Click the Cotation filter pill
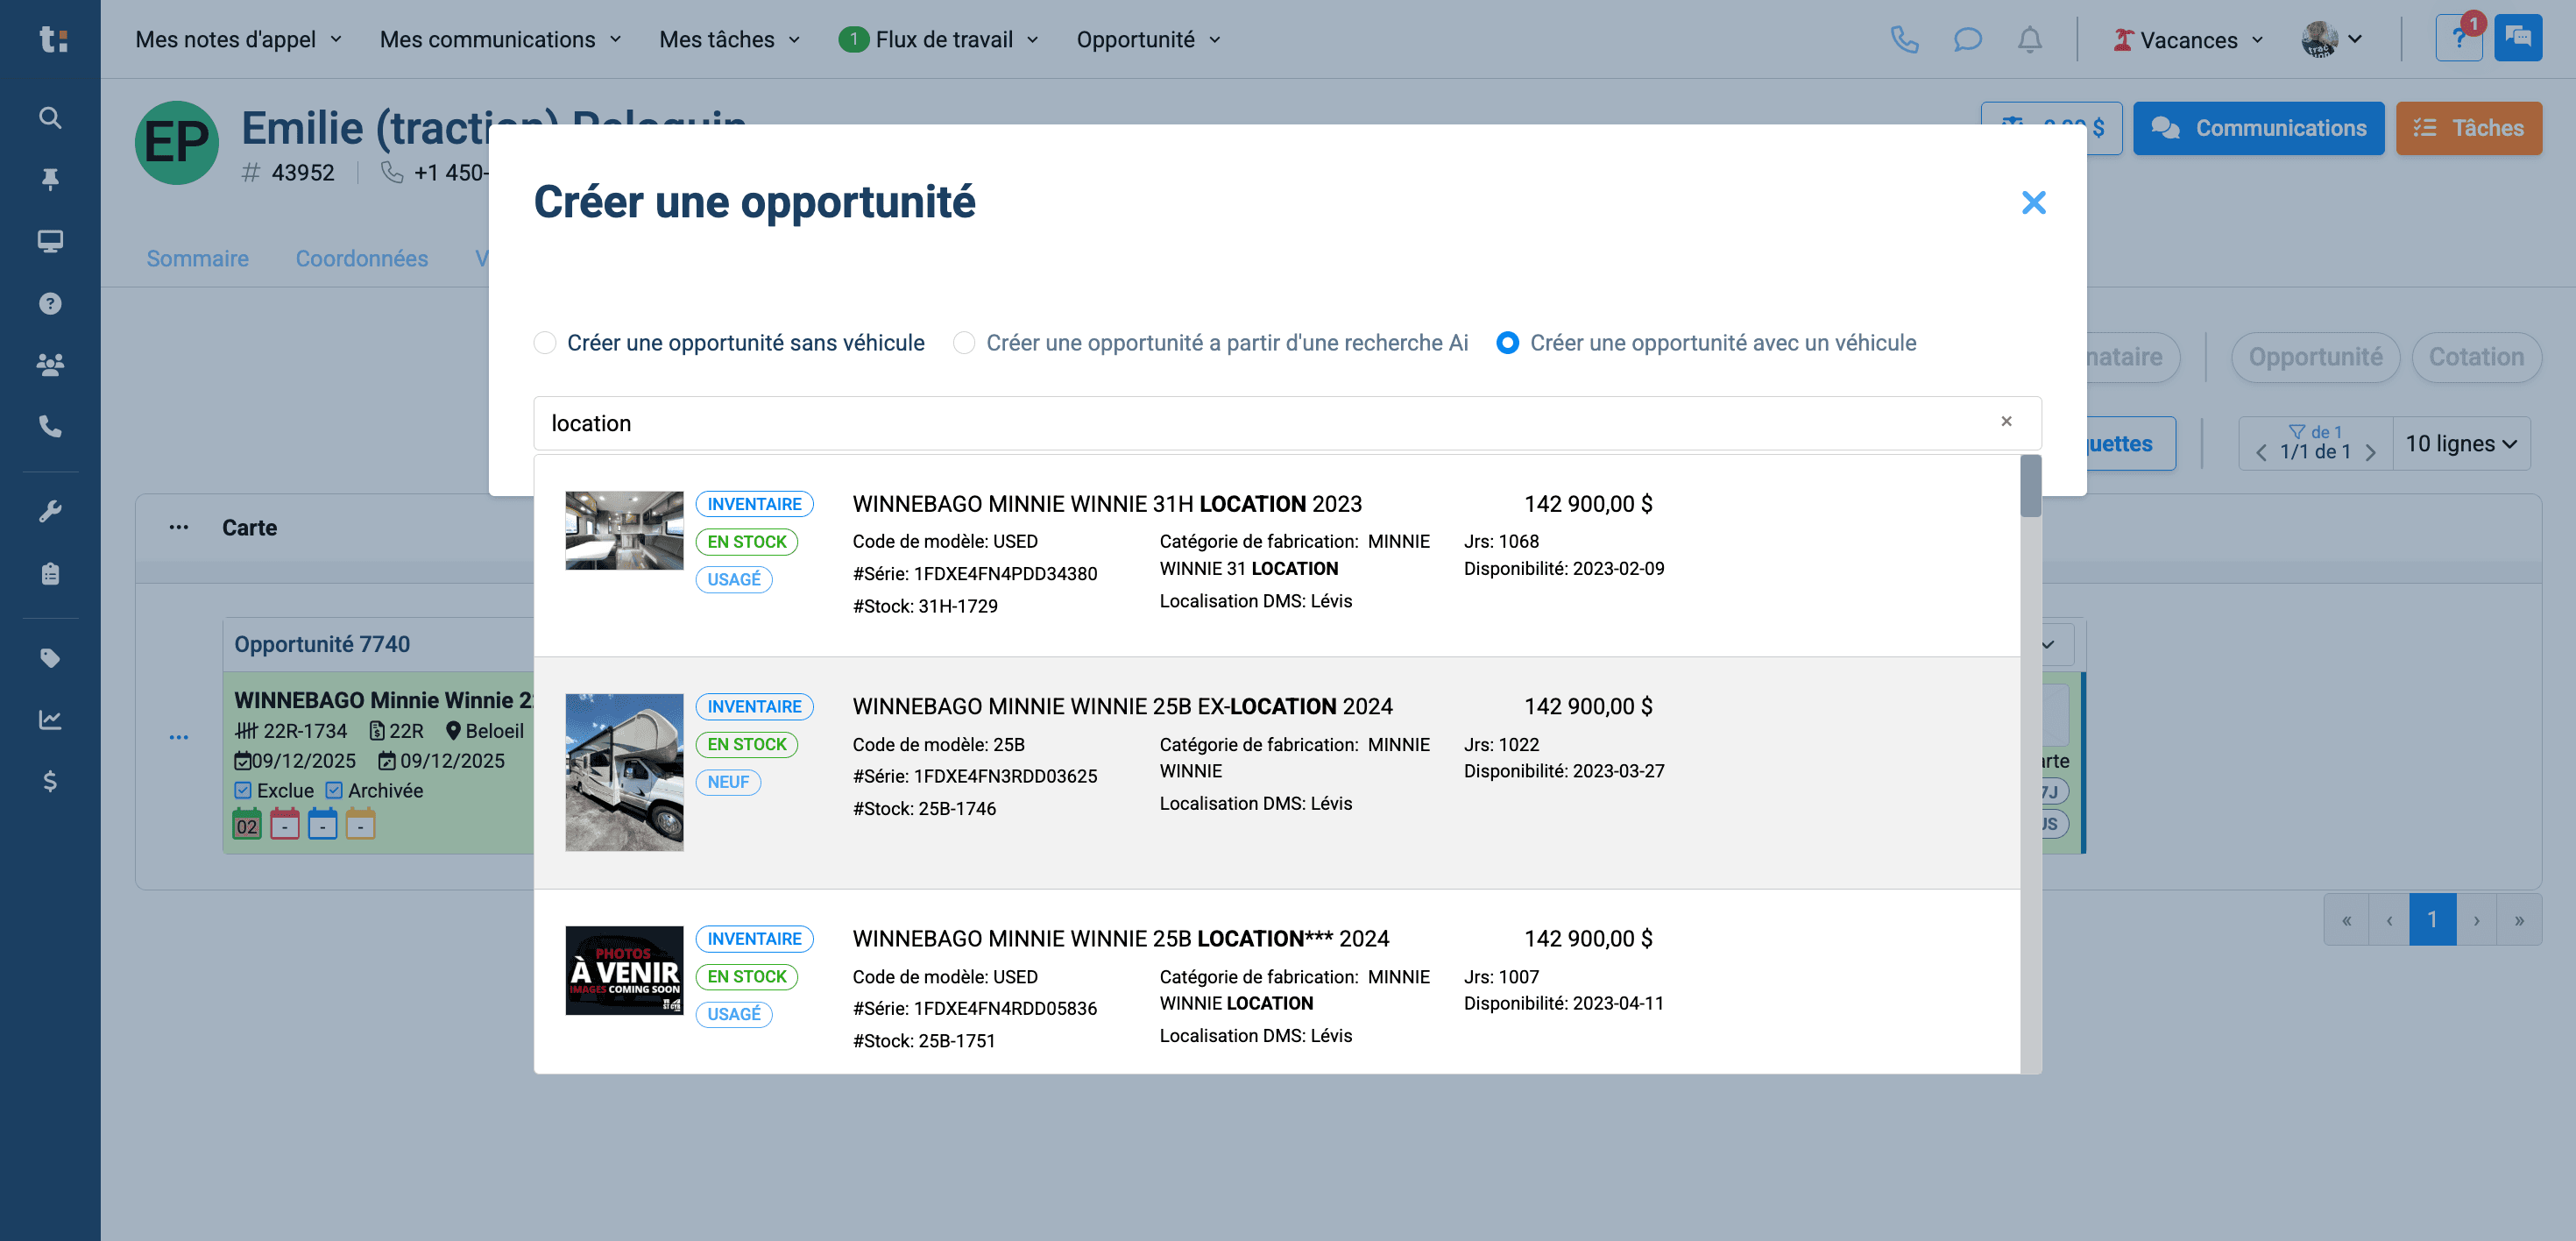Image resolution: width=2576 pixels, height=1241 pixels. pyautogui.click(x=2476, y=357)
